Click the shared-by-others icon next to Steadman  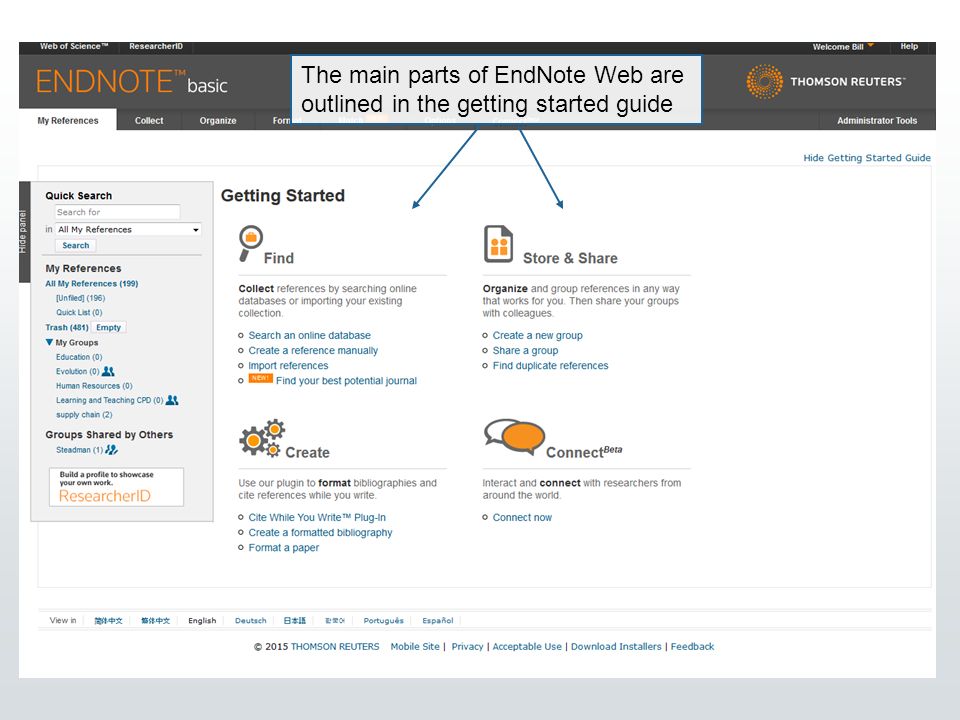111,449
